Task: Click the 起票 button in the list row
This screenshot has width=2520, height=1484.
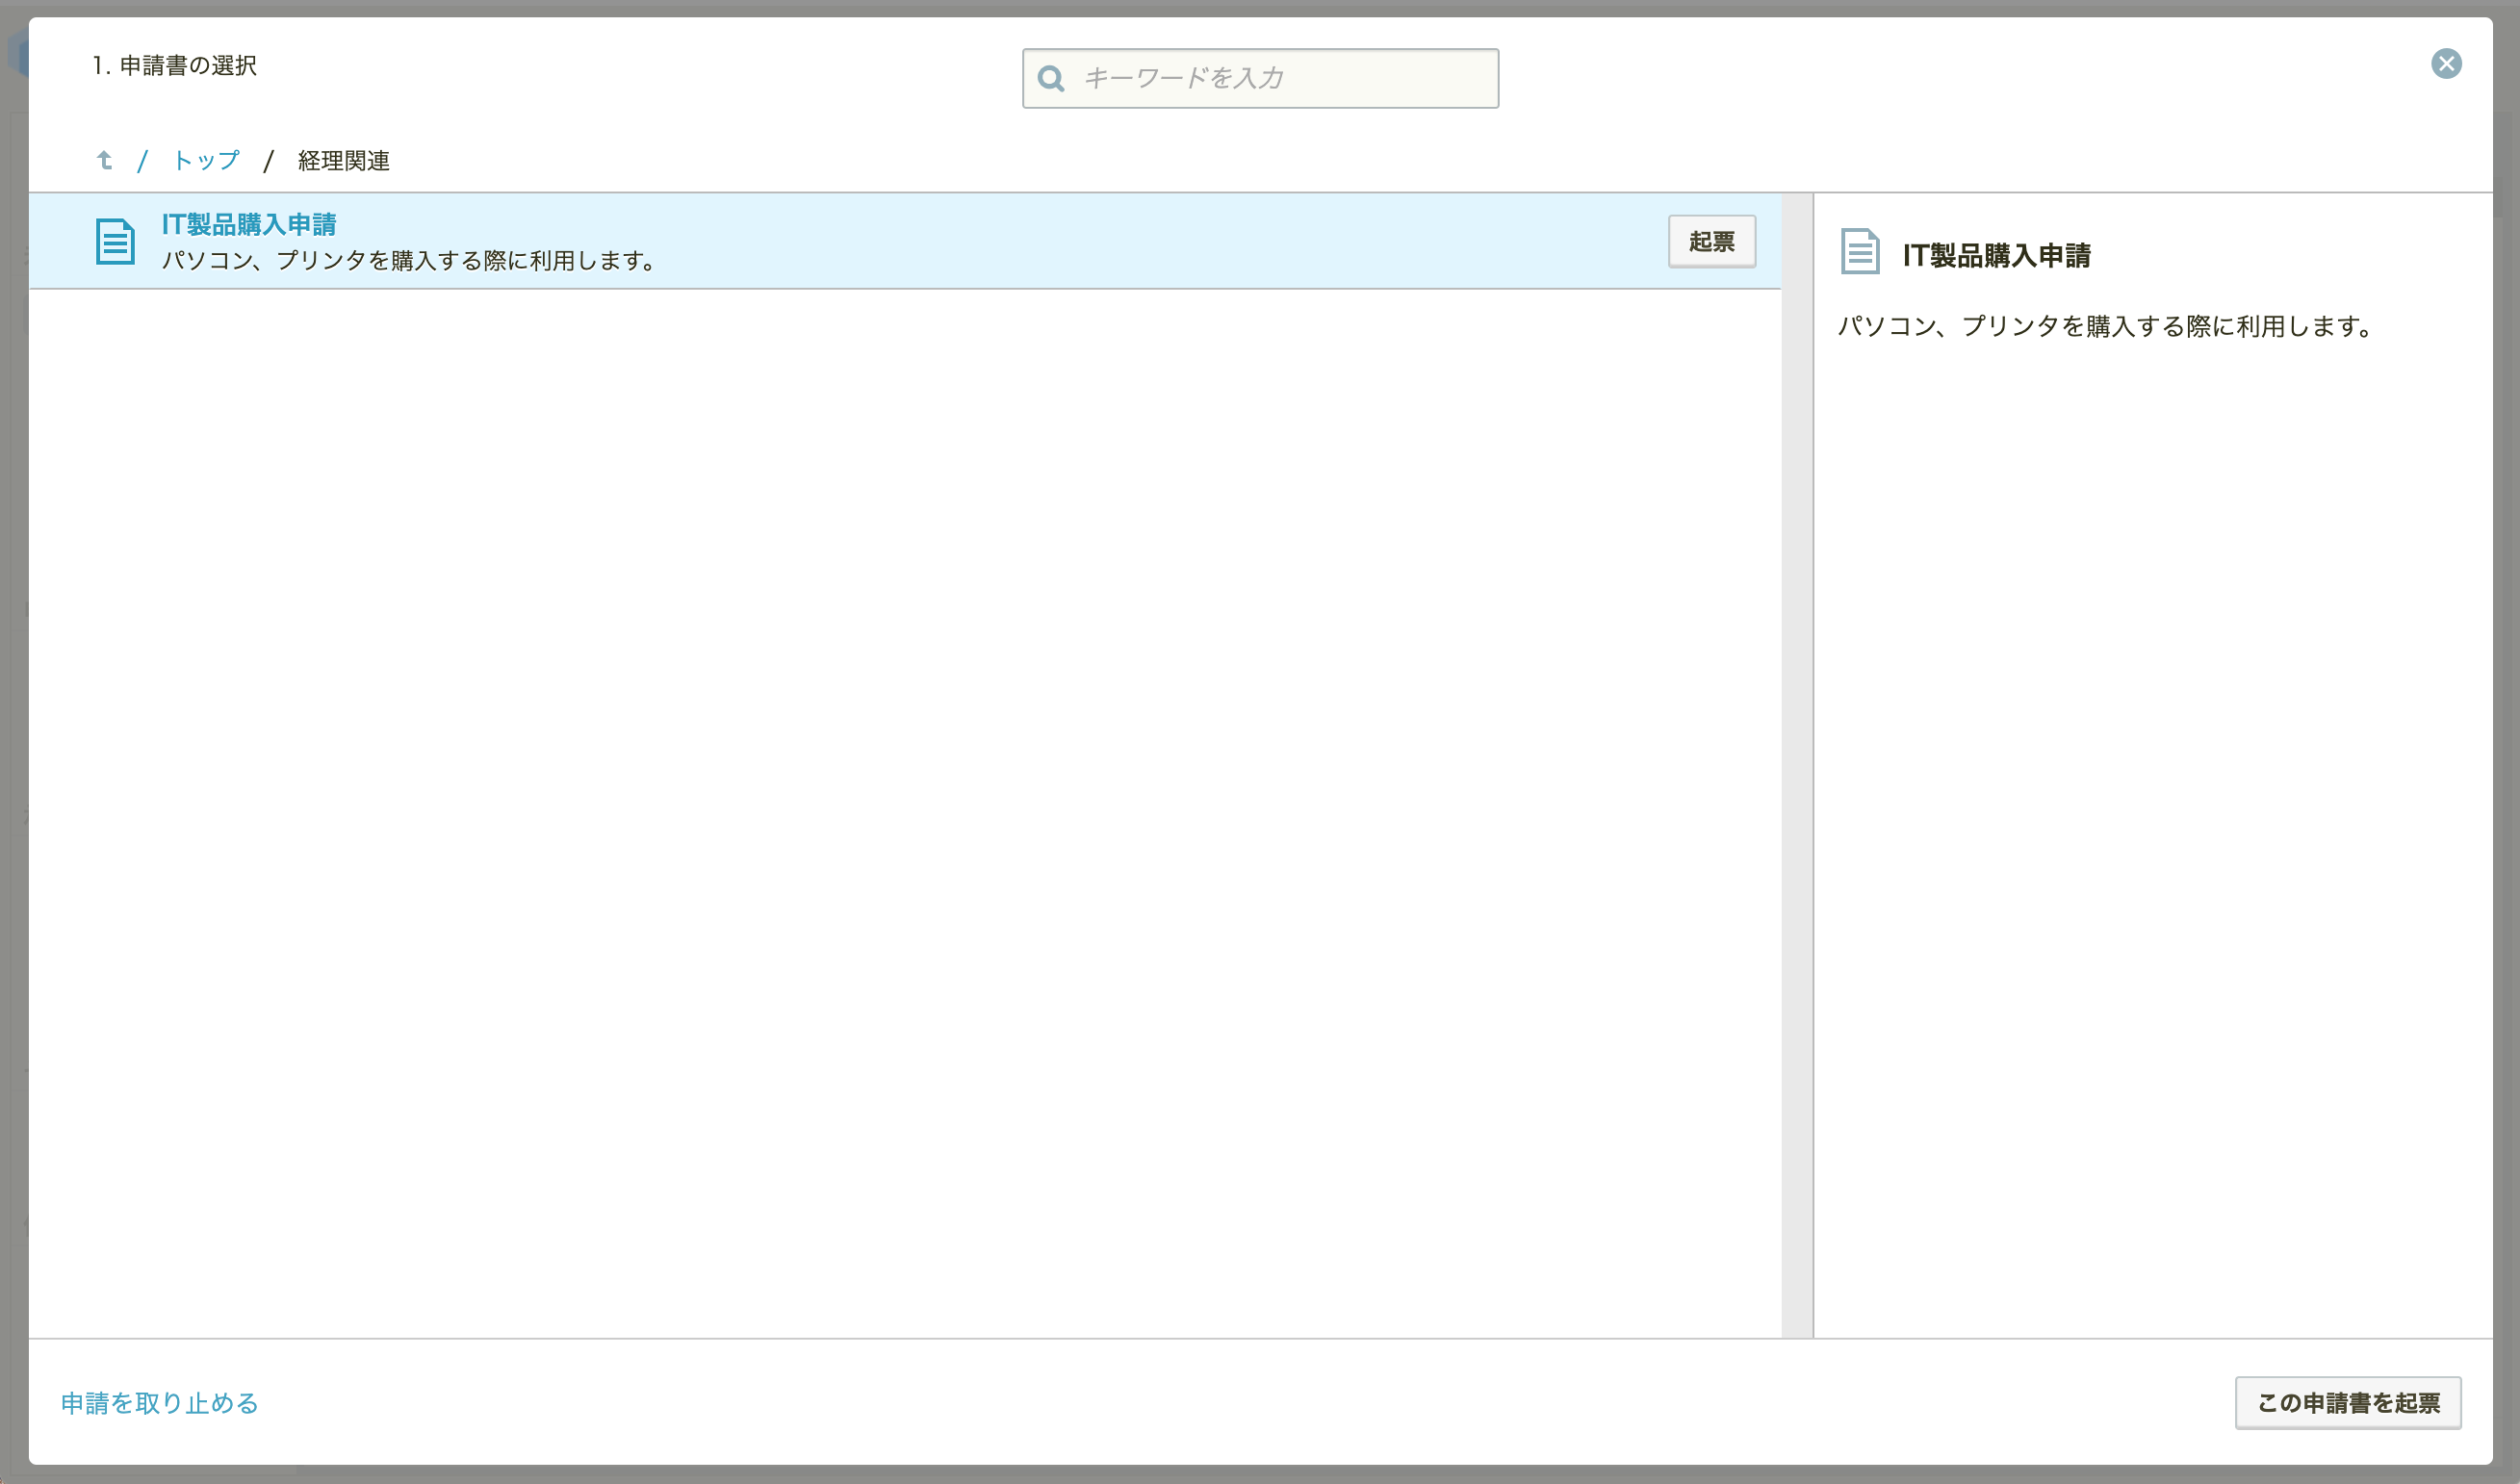Action: point(1711,241)
